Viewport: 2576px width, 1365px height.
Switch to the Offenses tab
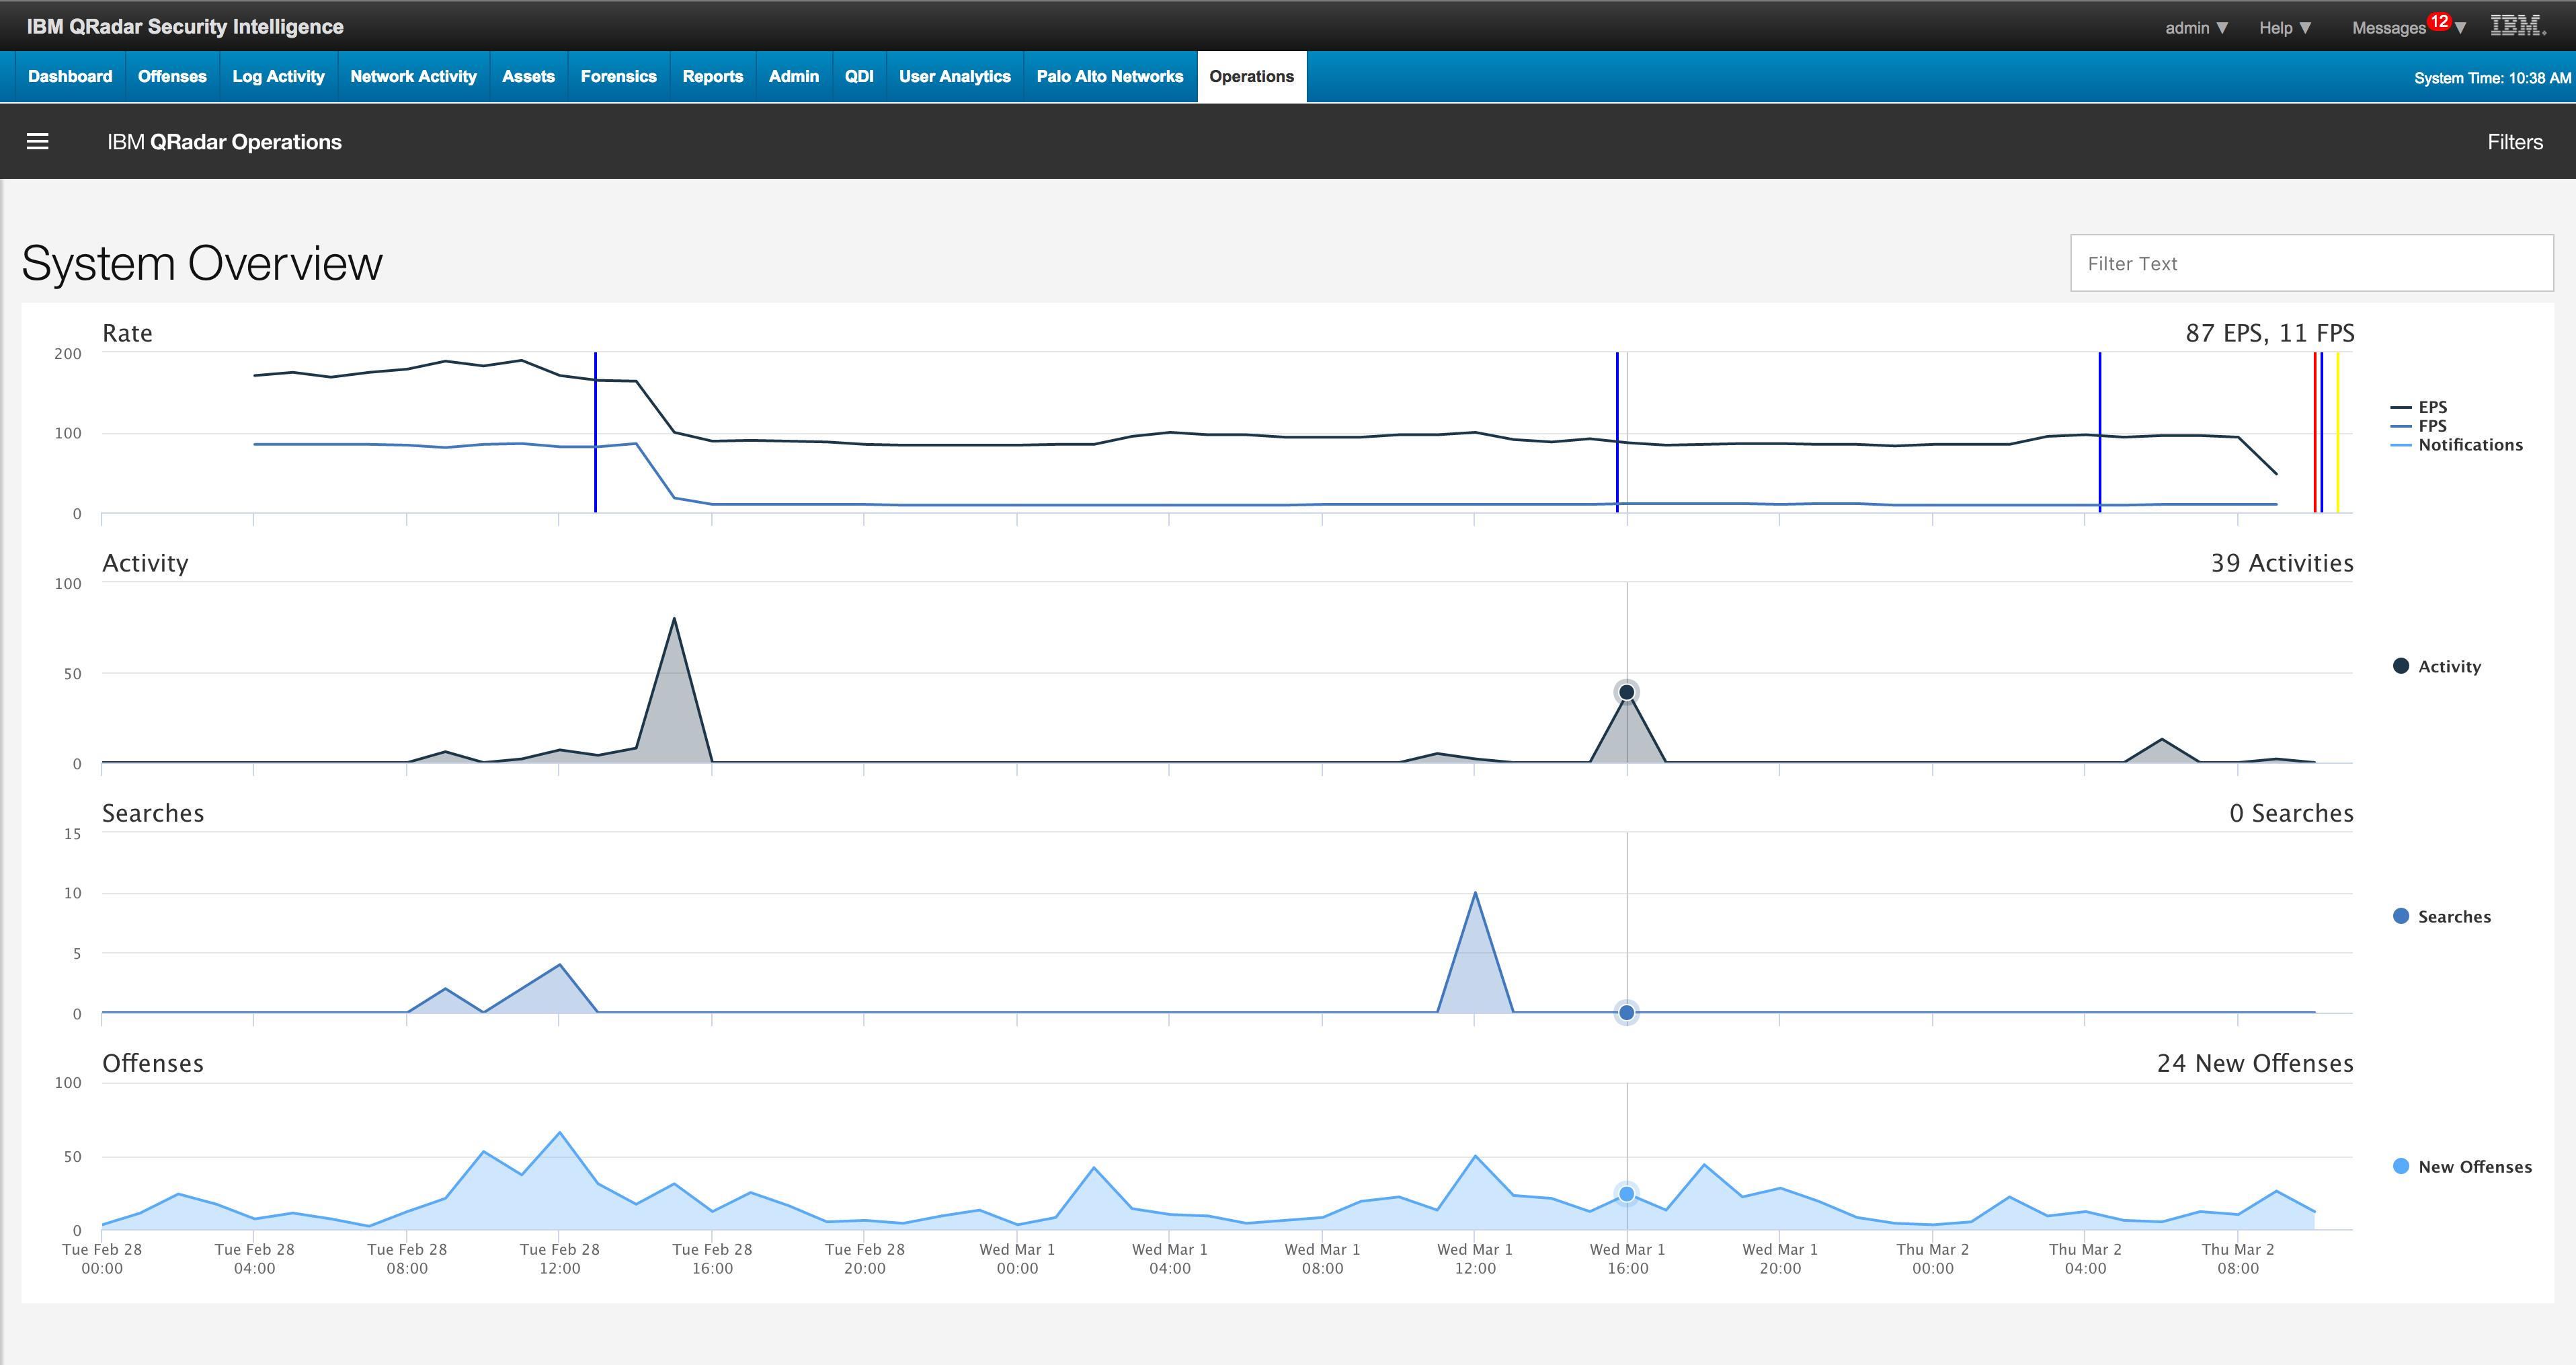pyautogui.click(x=172, y=76)
